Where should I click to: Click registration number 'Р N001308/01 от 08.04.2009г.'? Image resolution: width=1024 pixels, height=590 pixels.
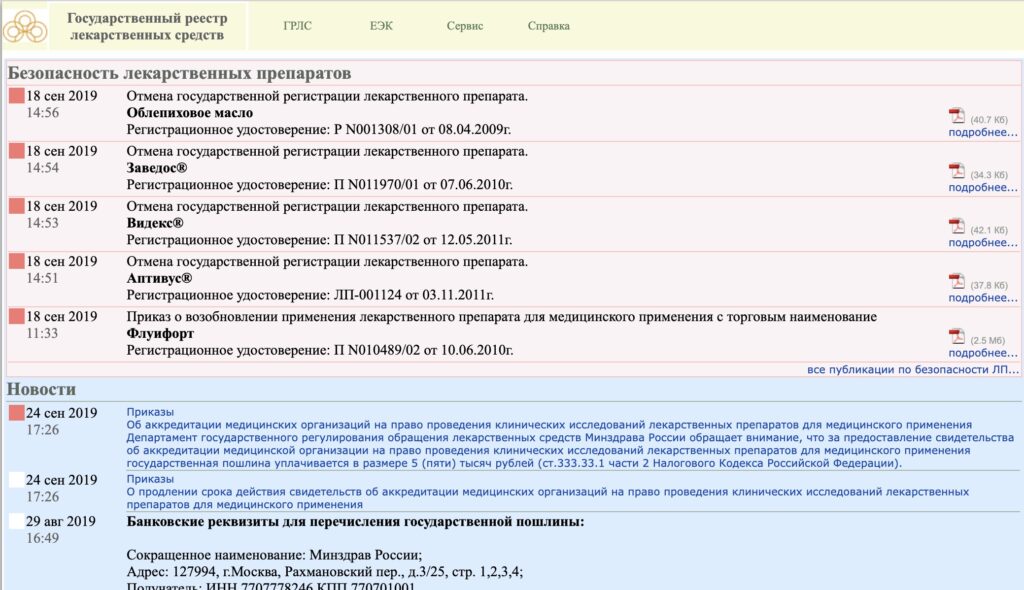click(x=422, y=129)
